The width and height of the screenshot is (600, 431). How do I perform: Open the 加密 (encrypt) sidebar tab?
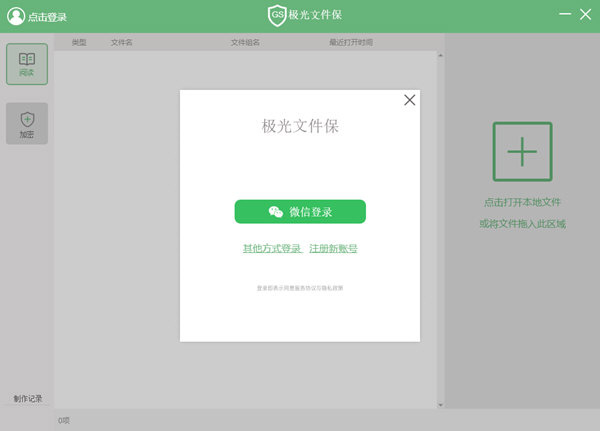pyautogui.click(x=27, y=123)
